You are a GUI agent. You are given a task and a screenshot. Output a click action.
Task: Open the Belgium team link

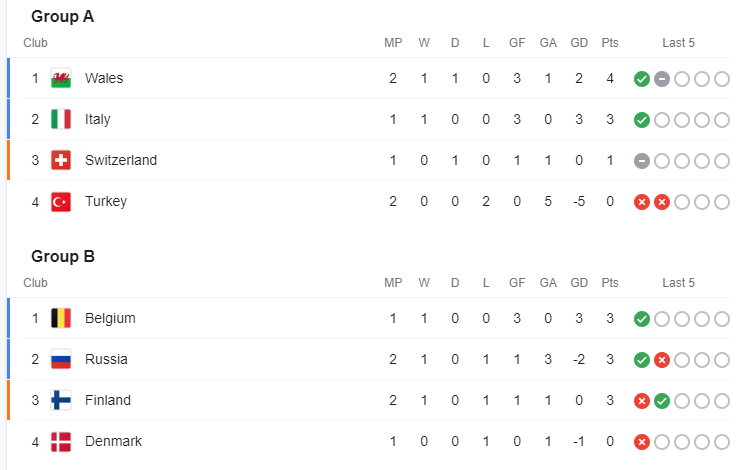pyautogui.click(x=110, y=318)
